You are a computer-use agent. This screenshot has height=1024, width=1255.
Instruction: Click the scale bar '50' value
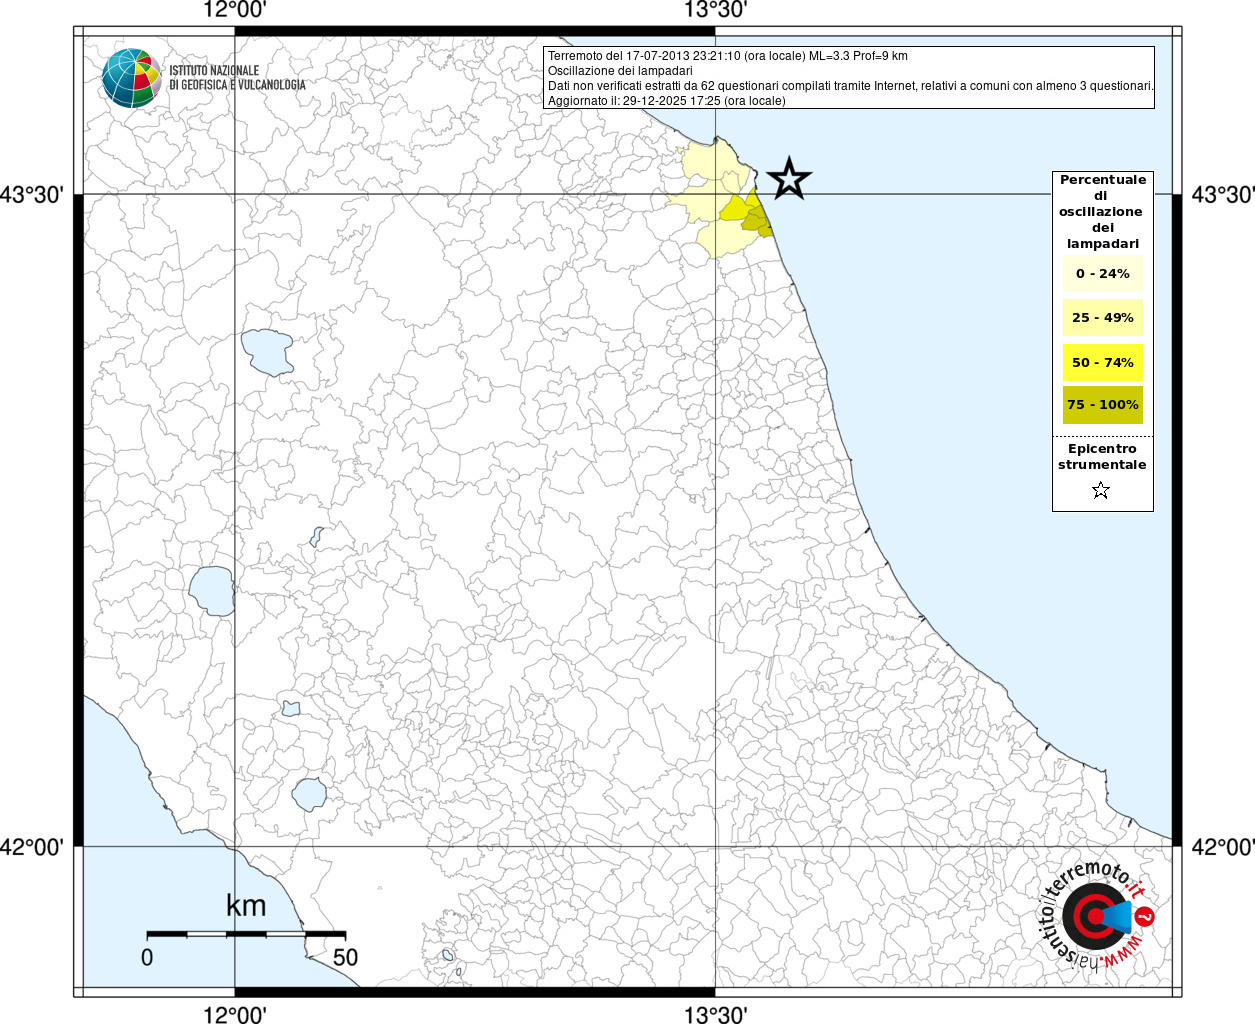tap(345, 957)
